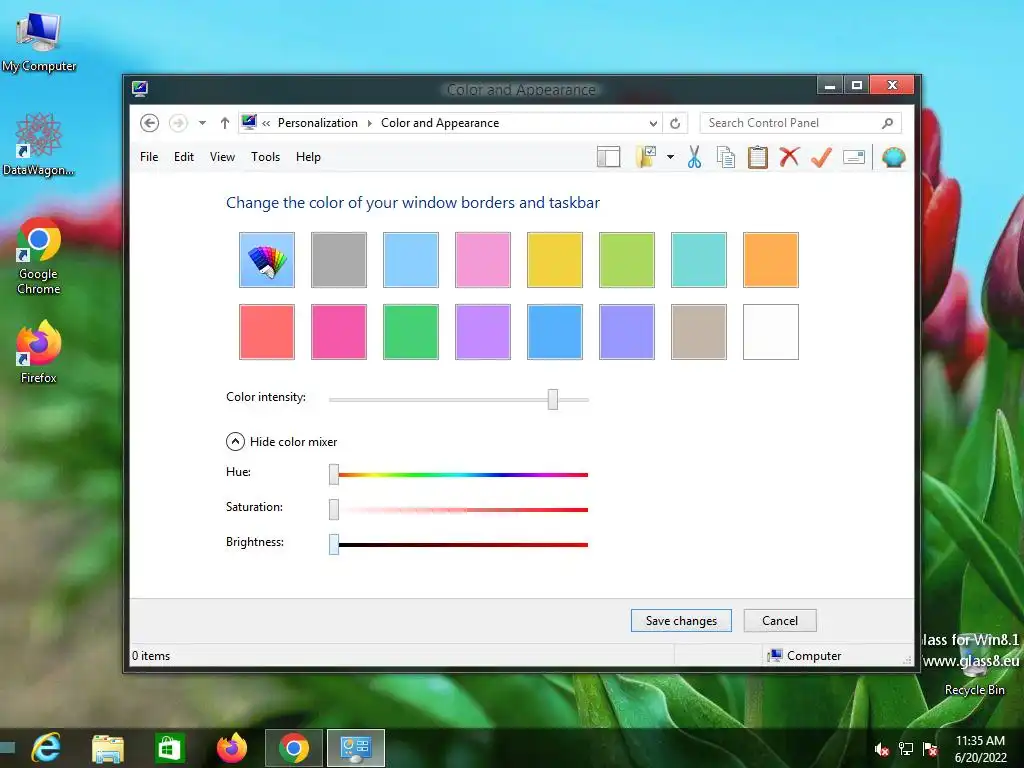Click the Cut scissors icon
Screen dimensions: 1024x768
tap(694, 157)
